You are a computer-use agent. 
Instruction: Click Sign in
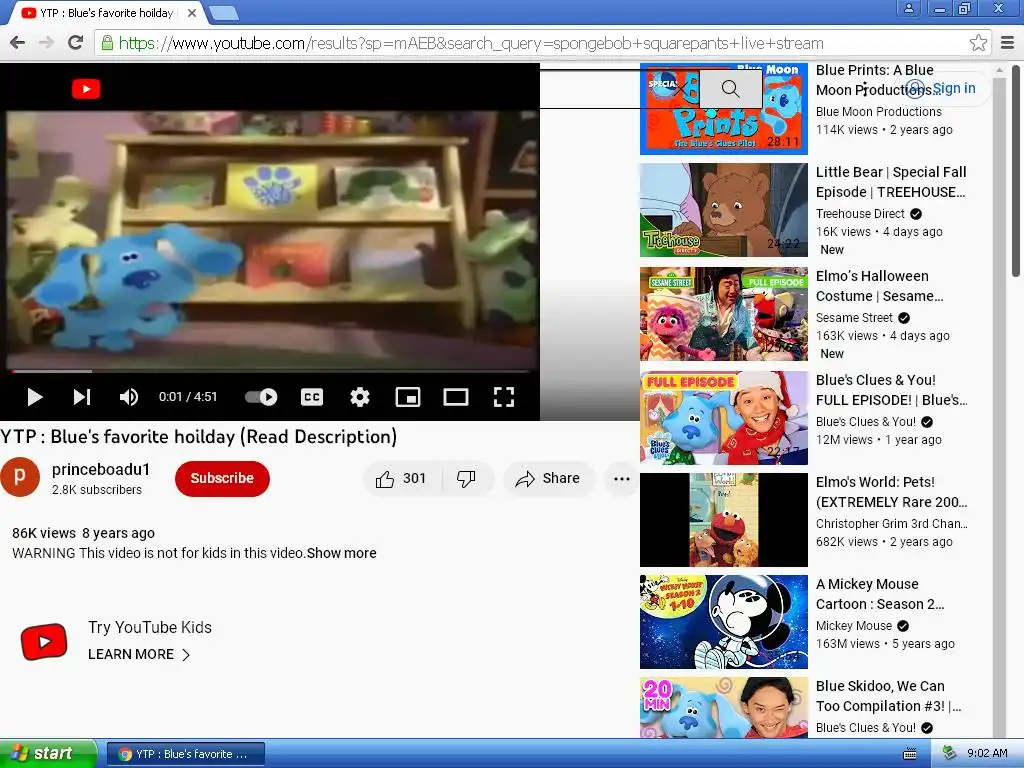[x=953, y=88]
